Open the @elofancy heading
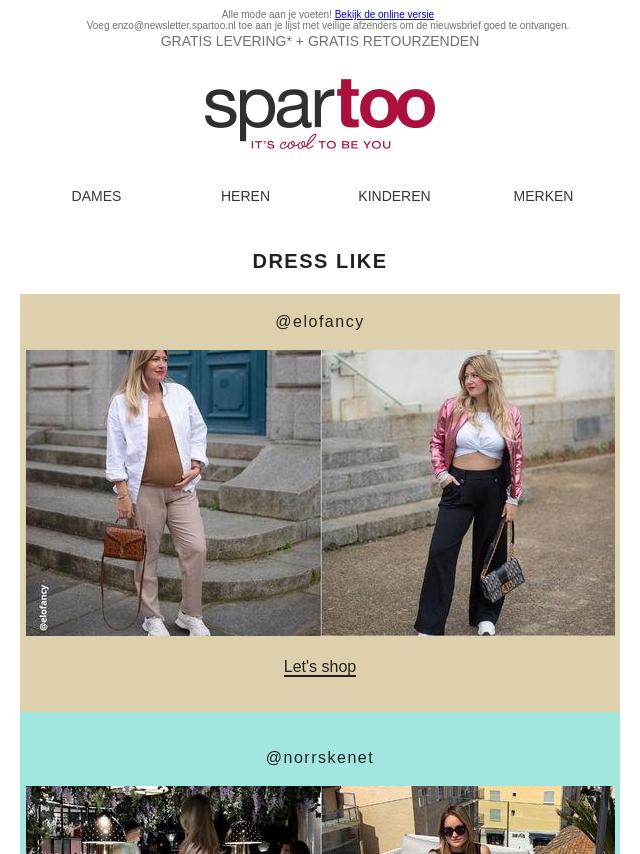Viewport: 640px width, 854px height. point(320,322)
